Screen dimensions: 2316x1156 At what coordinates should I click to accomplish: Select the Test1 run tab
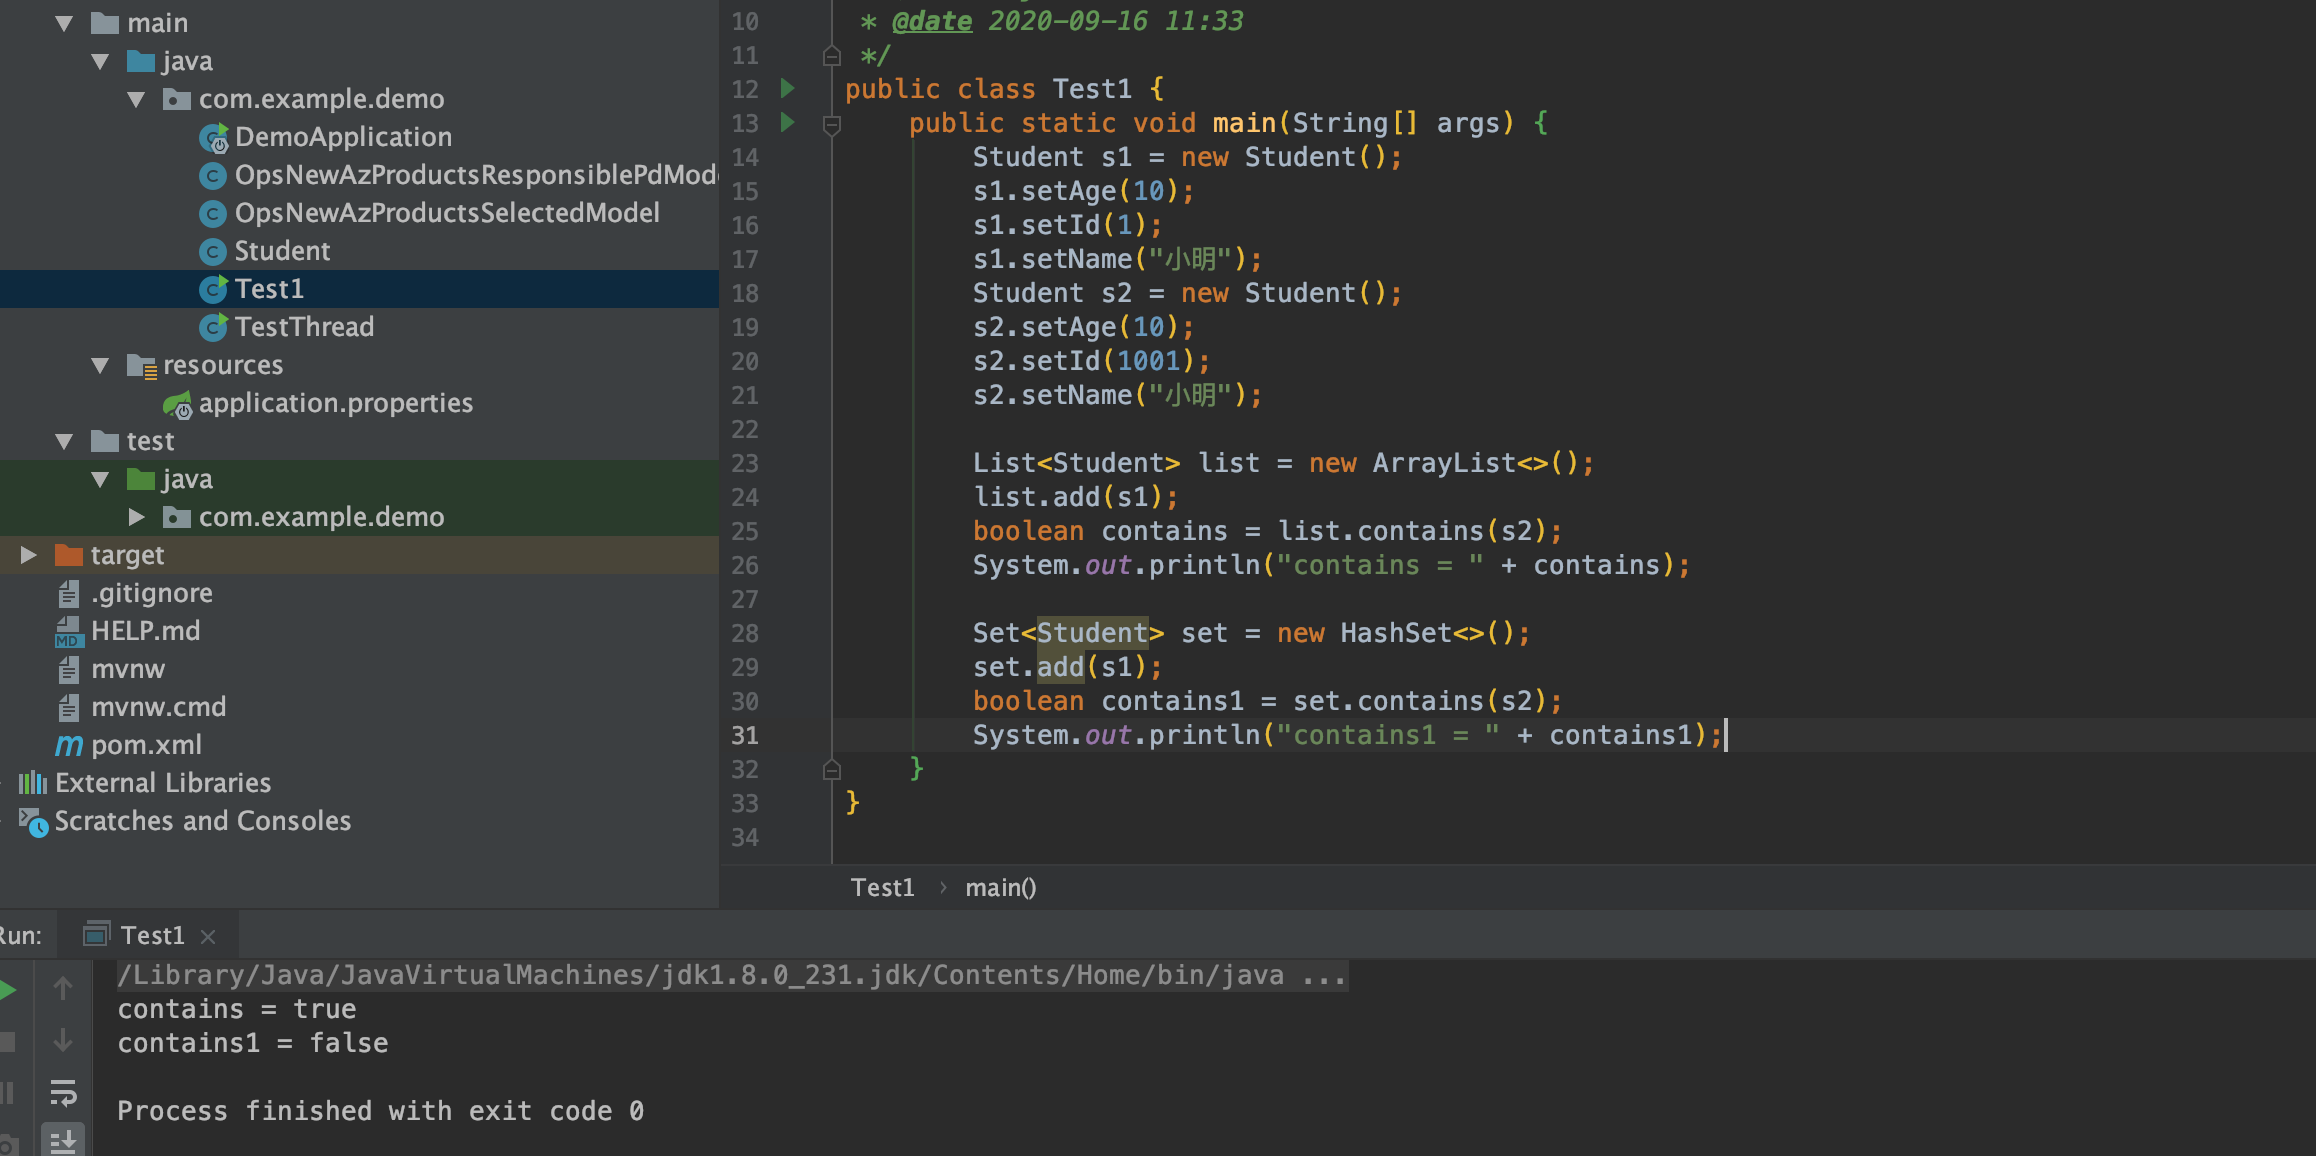click(151, 935)
